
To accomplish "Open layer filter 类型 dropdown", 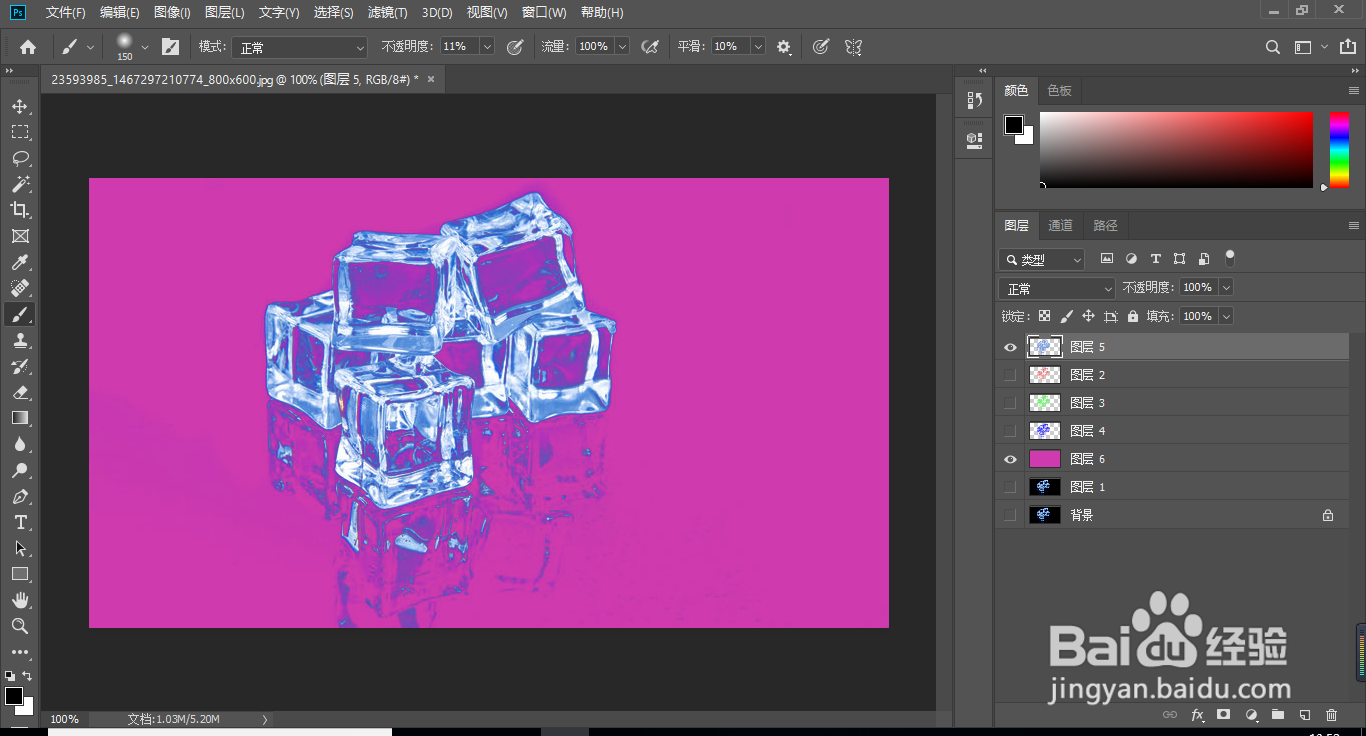I will tap(1041, 259).
